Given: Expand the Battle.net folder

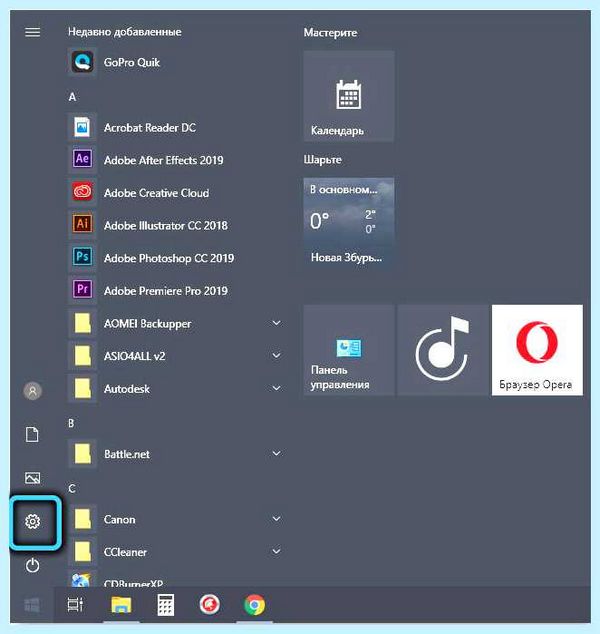Looking at the screenshot, I should pos(277,453).
